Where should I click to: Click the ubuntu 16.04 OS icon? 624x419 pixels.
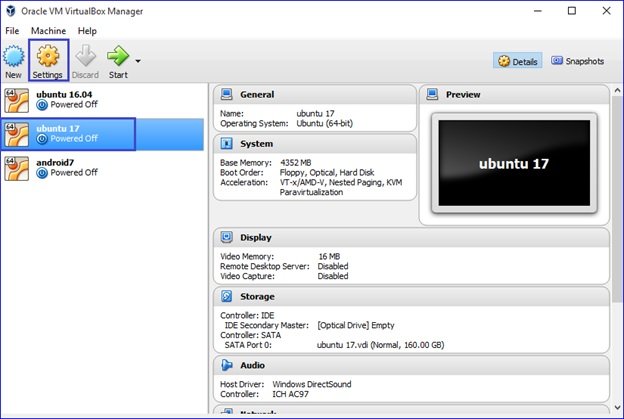[x=16, y=100]
